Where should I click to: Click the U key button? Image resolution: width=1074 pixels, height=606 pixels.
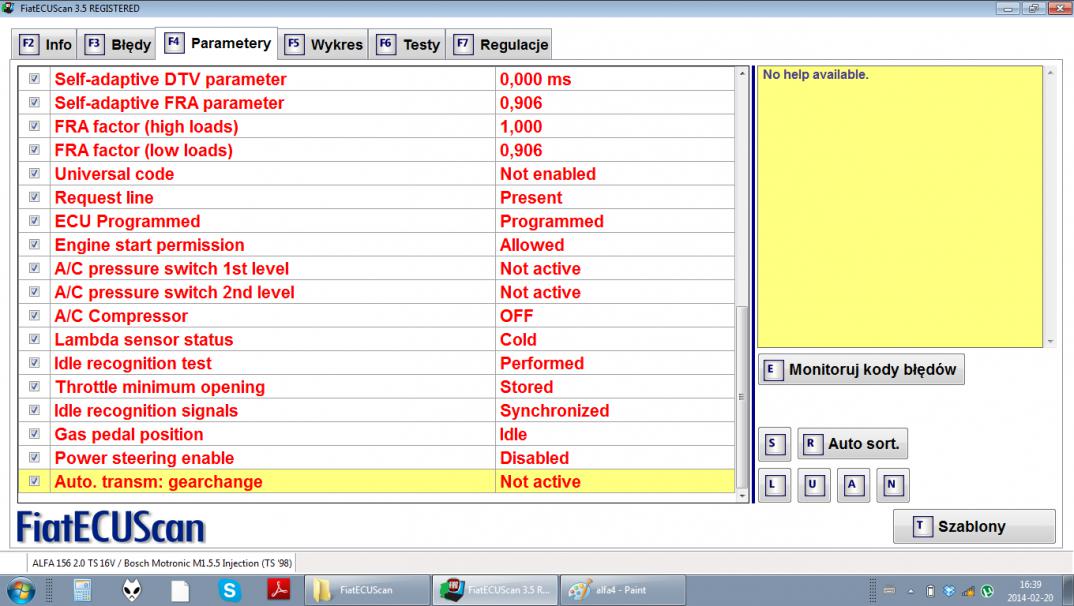tap(813, 485)
